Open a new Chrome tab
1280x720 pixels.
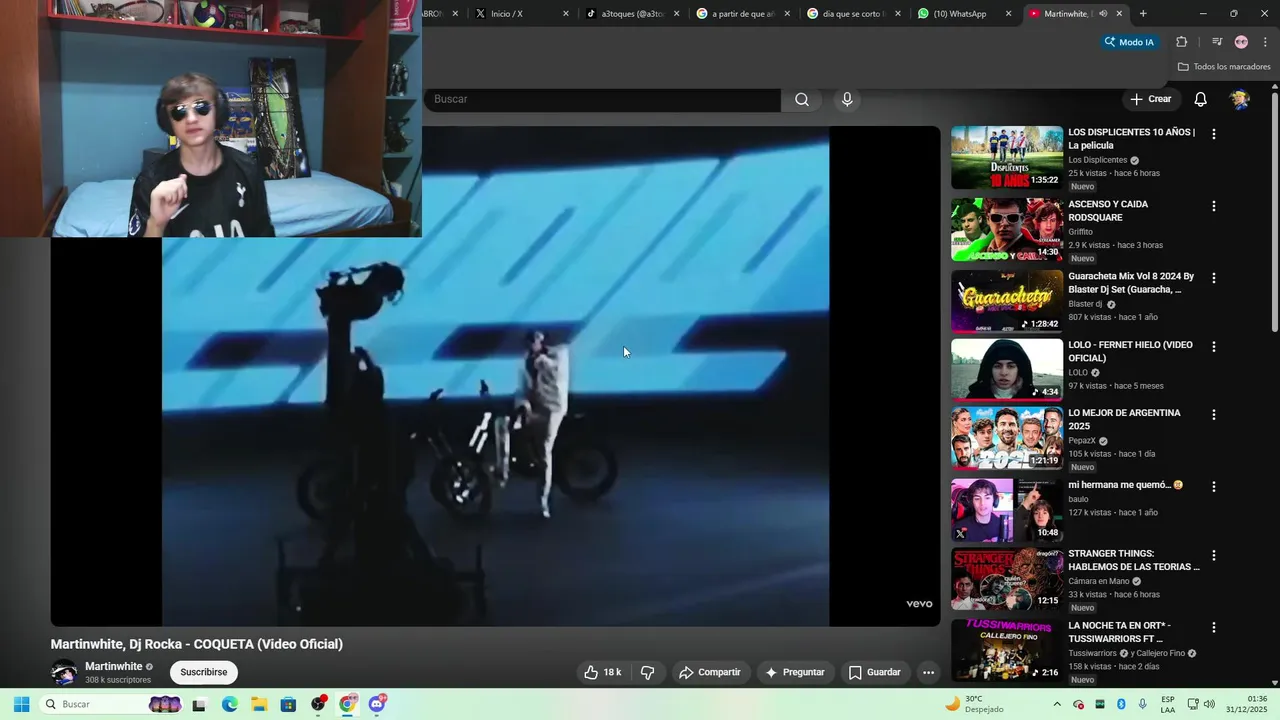point(1143,14)
